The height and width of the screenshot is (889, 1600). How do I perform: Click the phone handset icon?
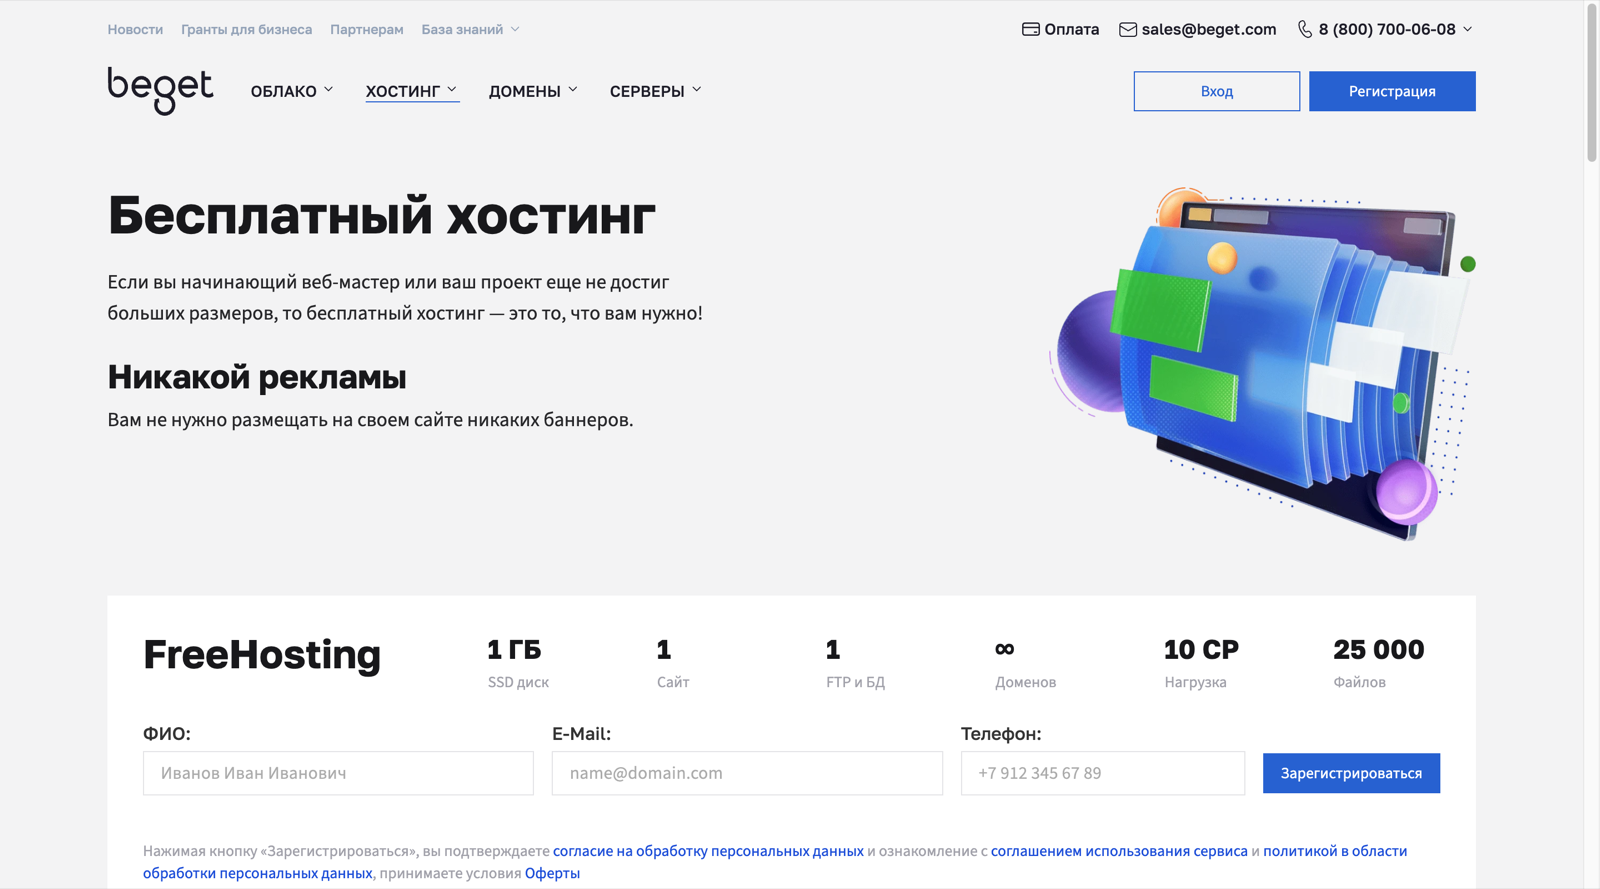tap(1305, 29)
